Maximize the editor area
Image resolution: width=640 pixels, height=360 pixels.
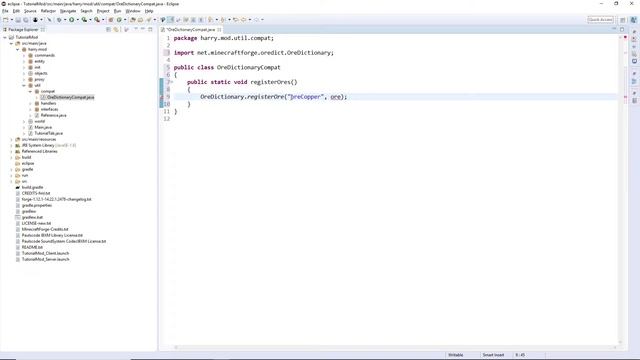point(622,29)
